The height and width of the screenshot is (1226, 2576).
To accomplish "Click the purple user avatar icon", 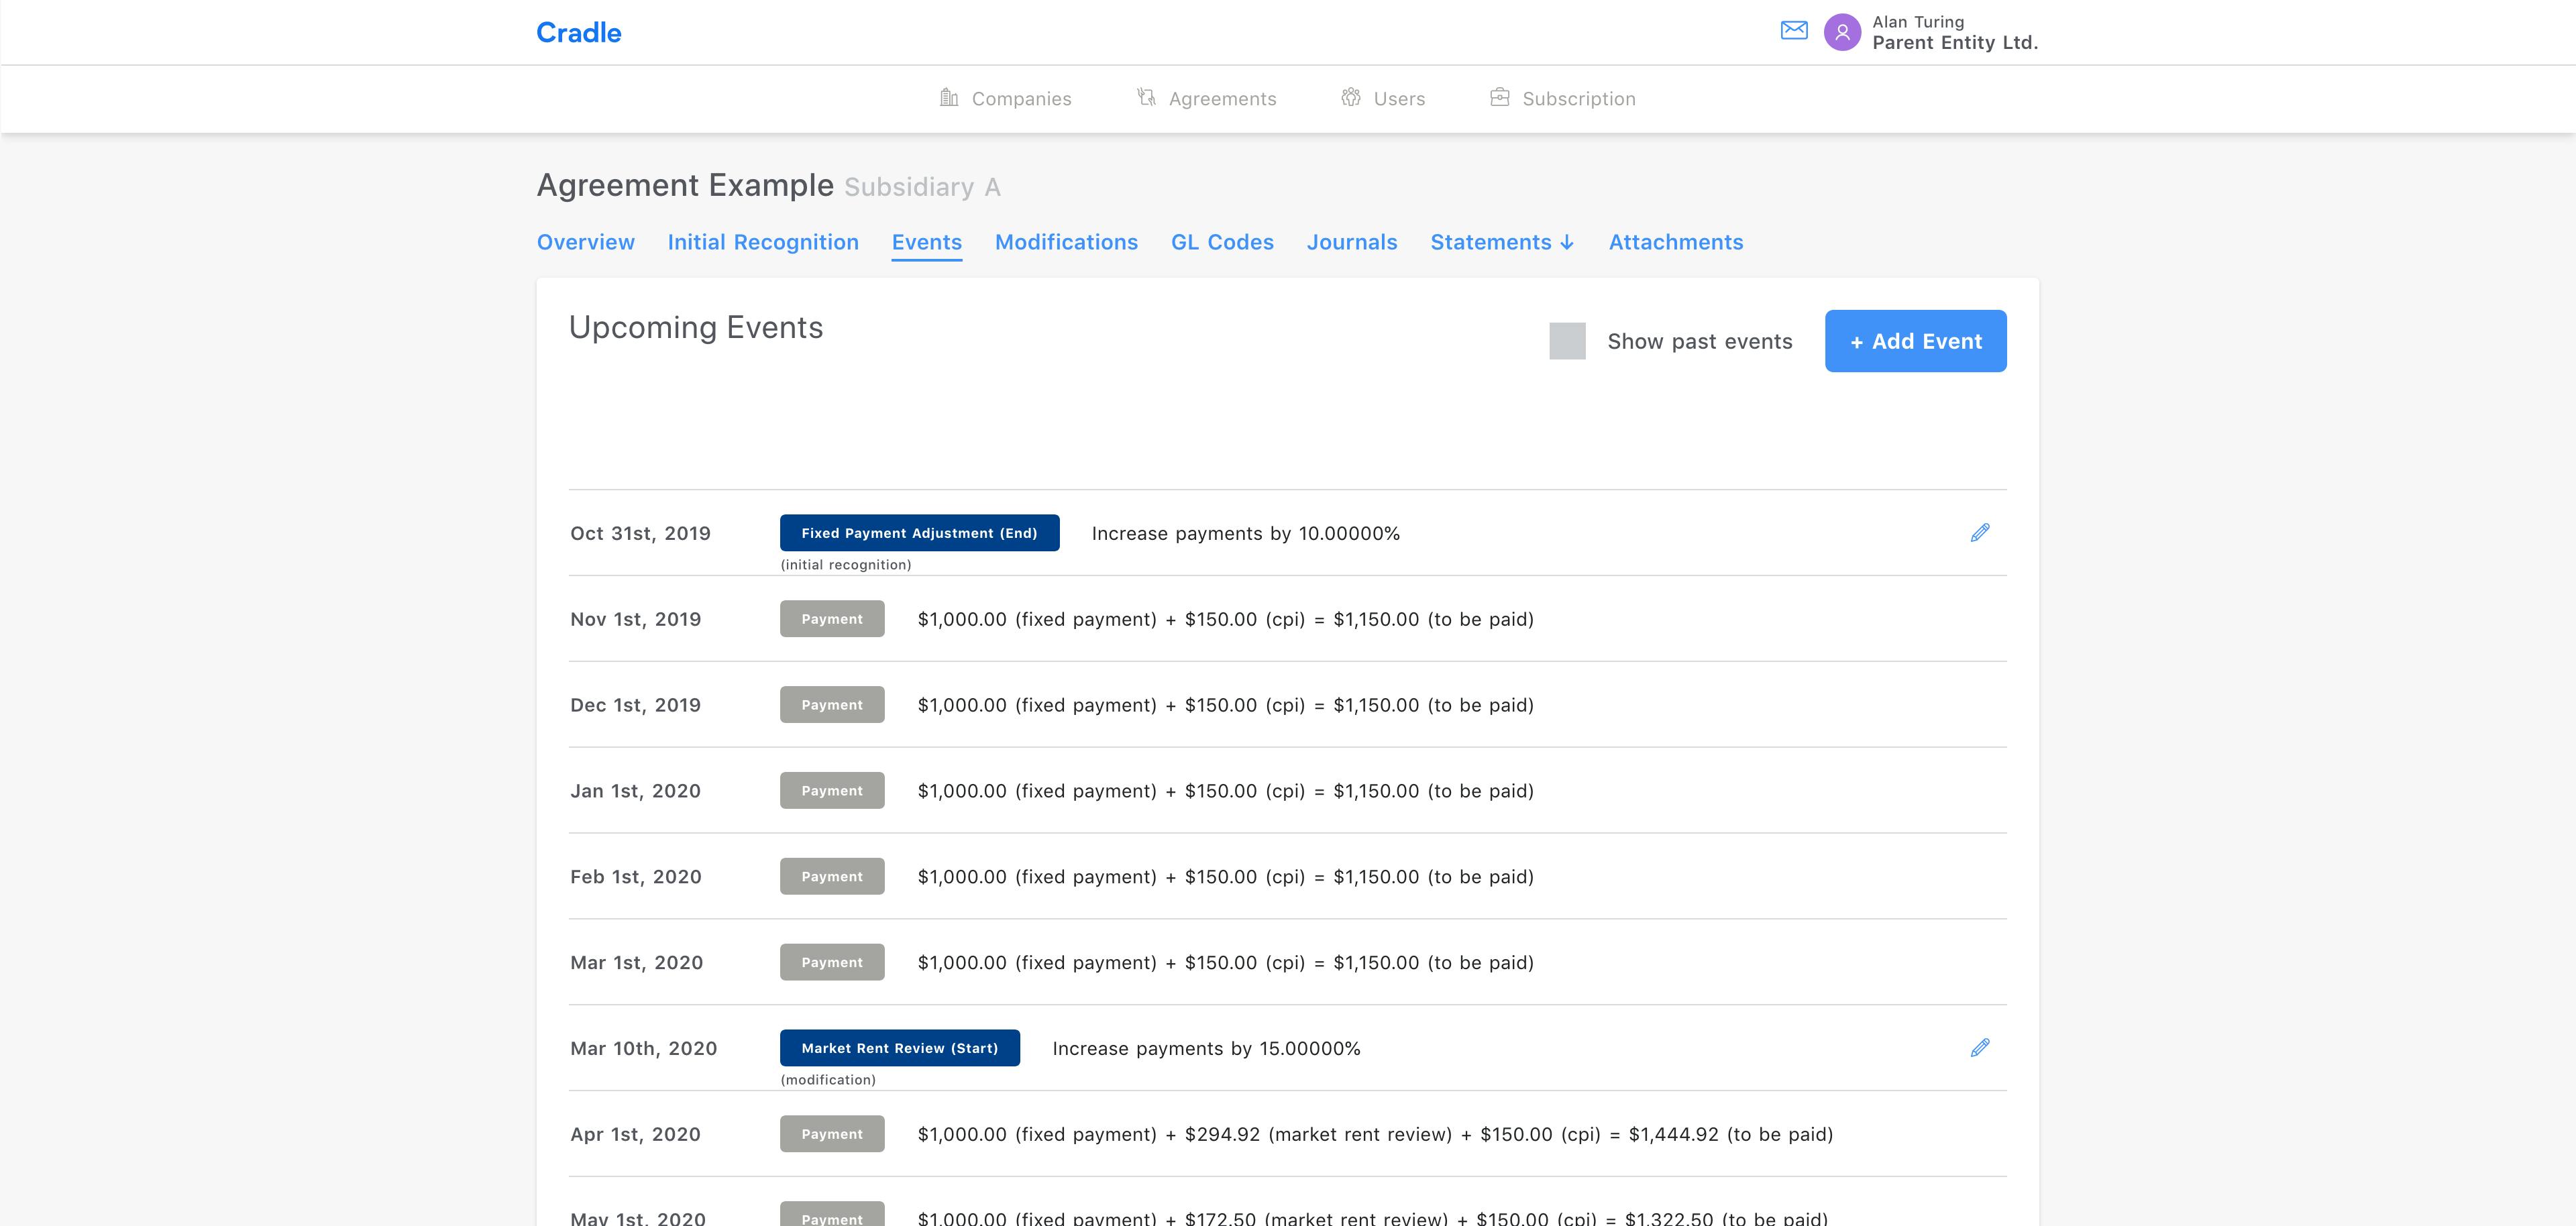I will click(1842, 32).
